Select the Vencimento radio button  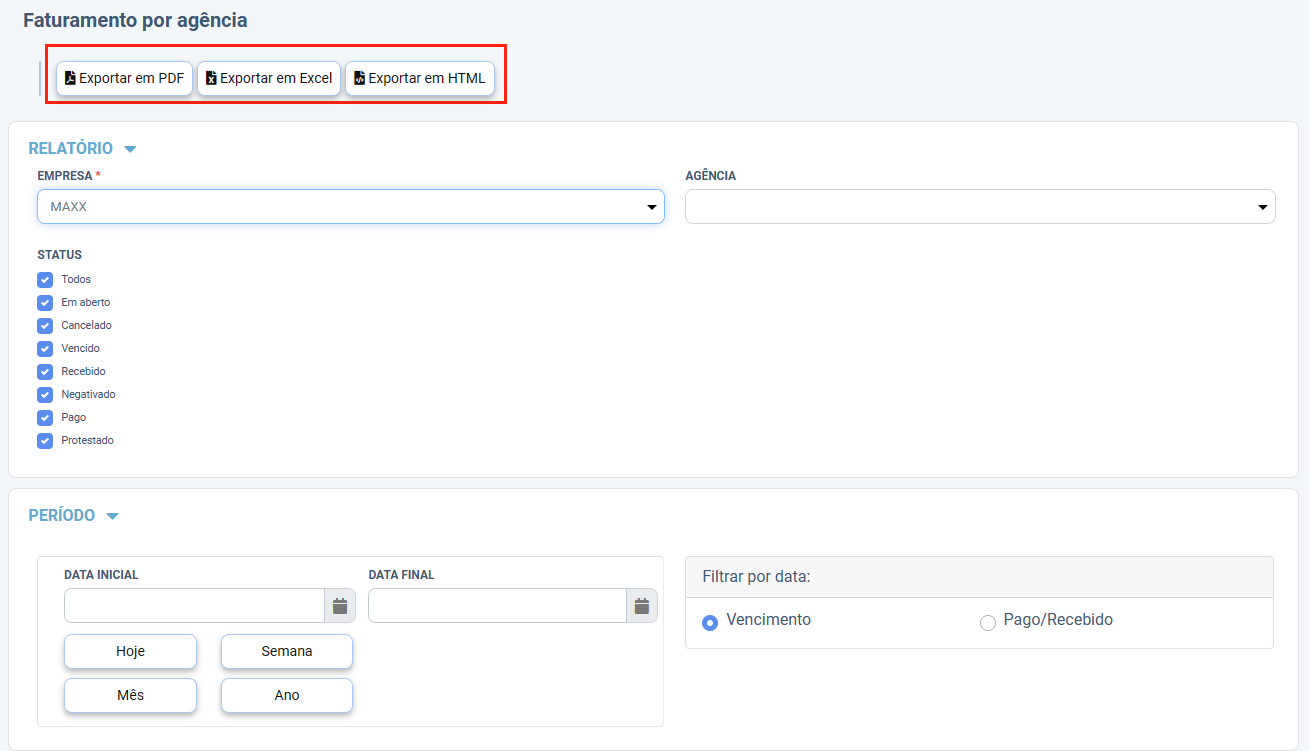pyautogui.click(x=710, y=623)
